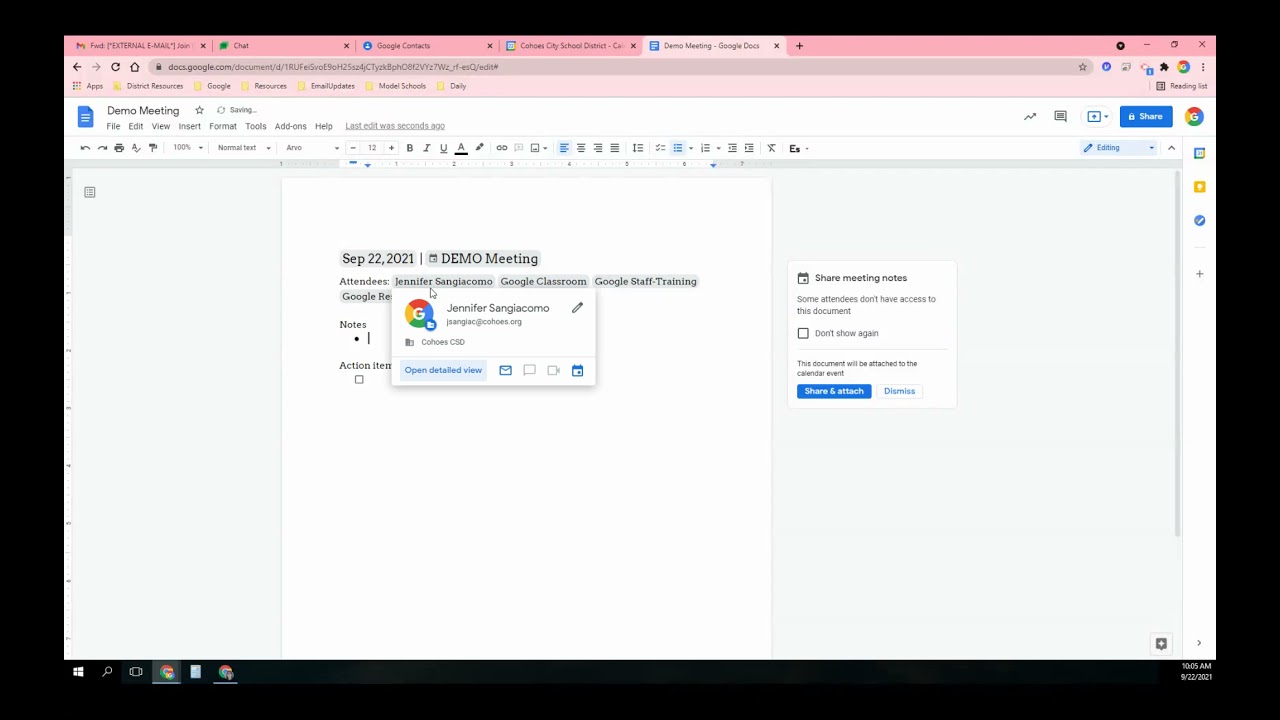Screen dimensions: 1280x720
Task: Click the blue Share button
Action: pyautogui.click(x=1146, y=117)
